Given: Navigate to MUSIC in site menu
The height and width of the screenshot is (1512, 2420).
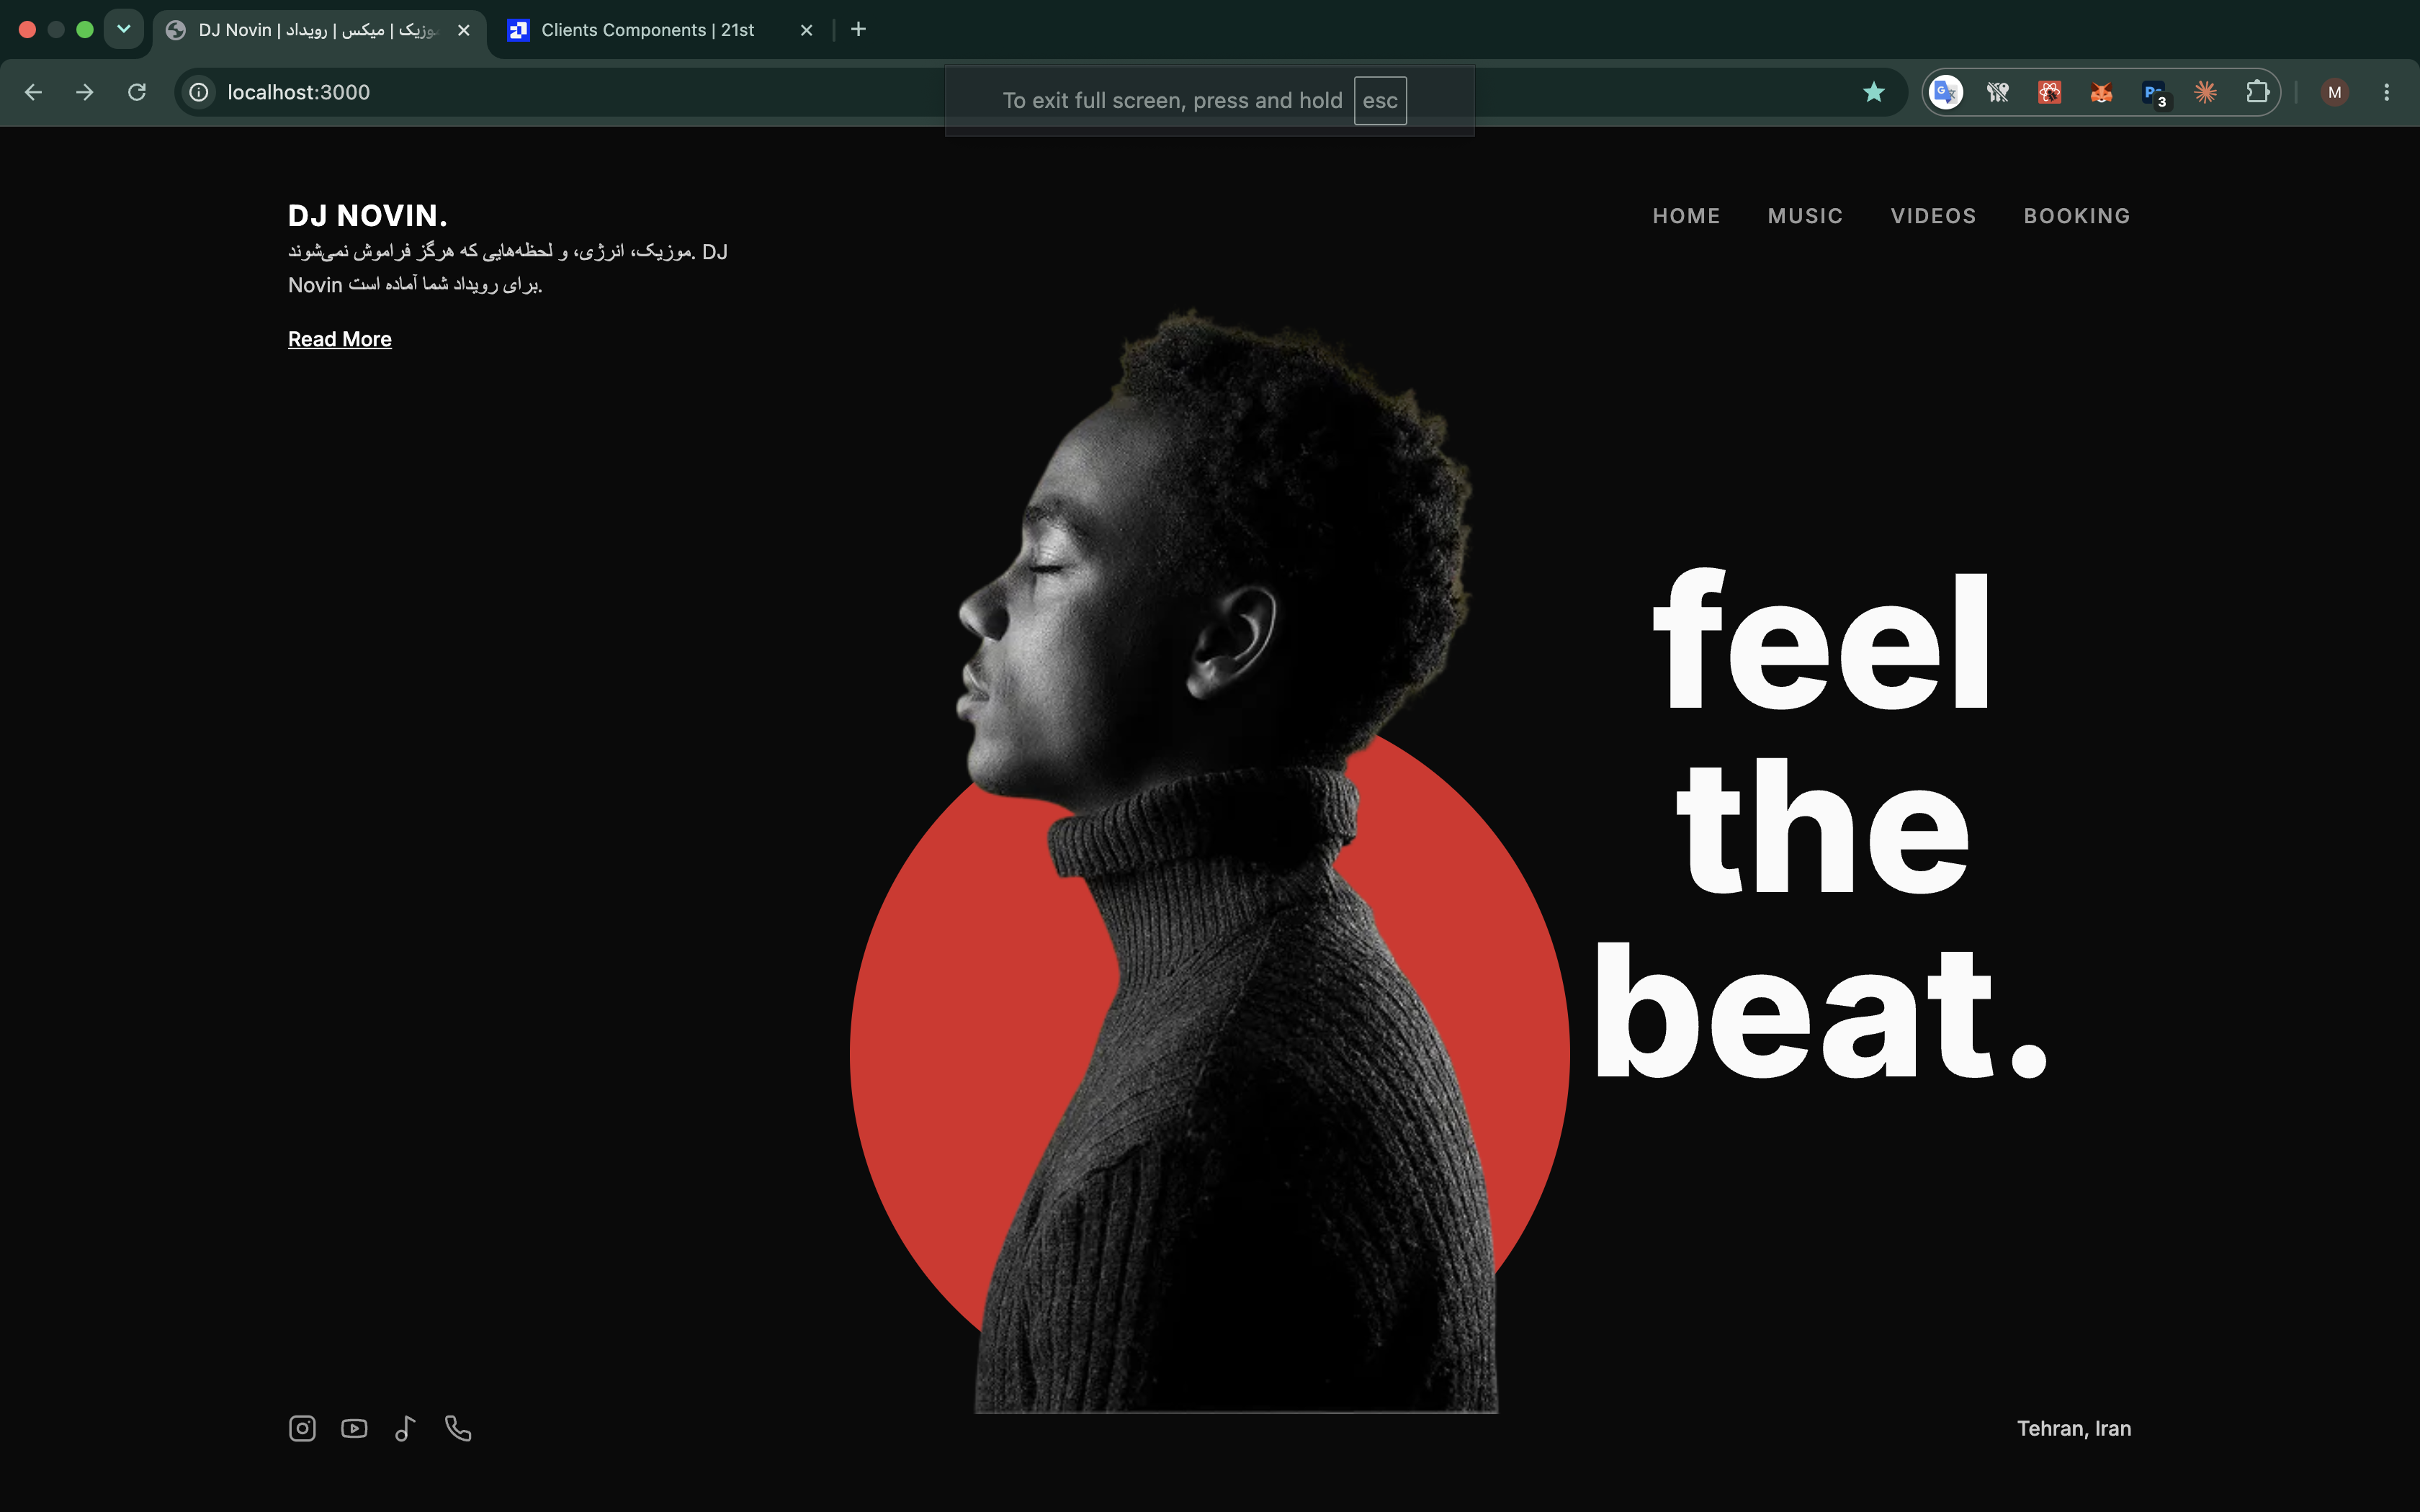Looking at the screenshot, I should pos(1805,216).
